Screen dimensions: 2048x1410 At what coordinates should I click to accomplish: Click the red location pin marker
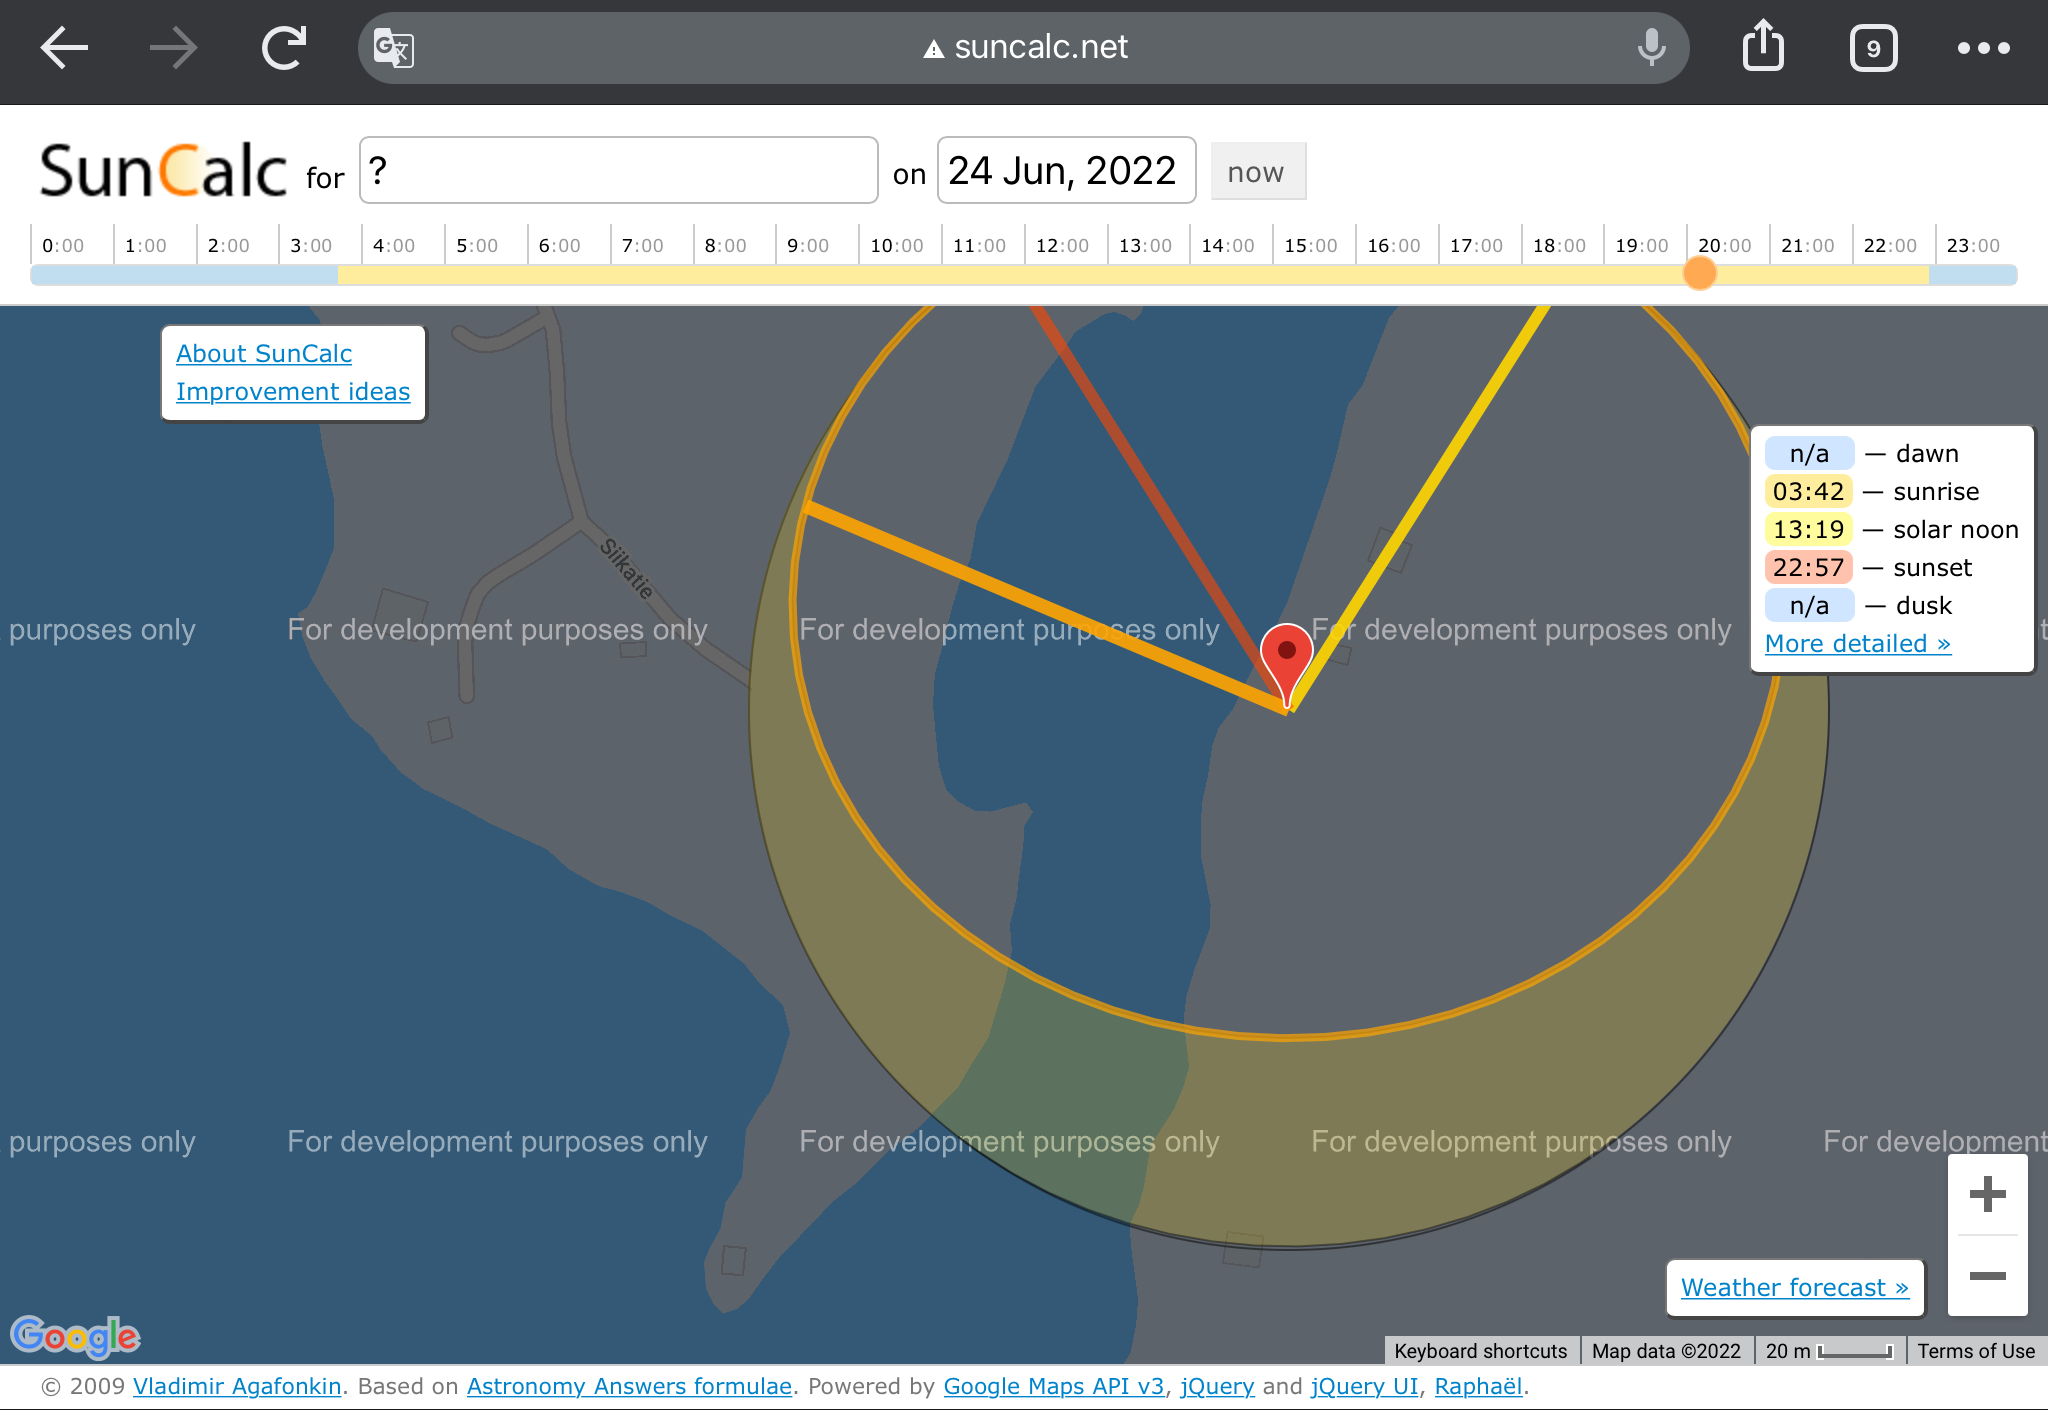(1286, 657)
